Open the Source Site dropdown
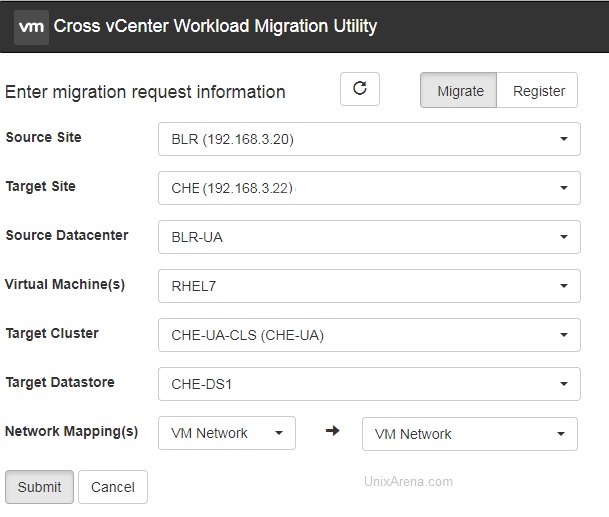The height and width of the screenshot is (517, 609). tap(369, 139)
